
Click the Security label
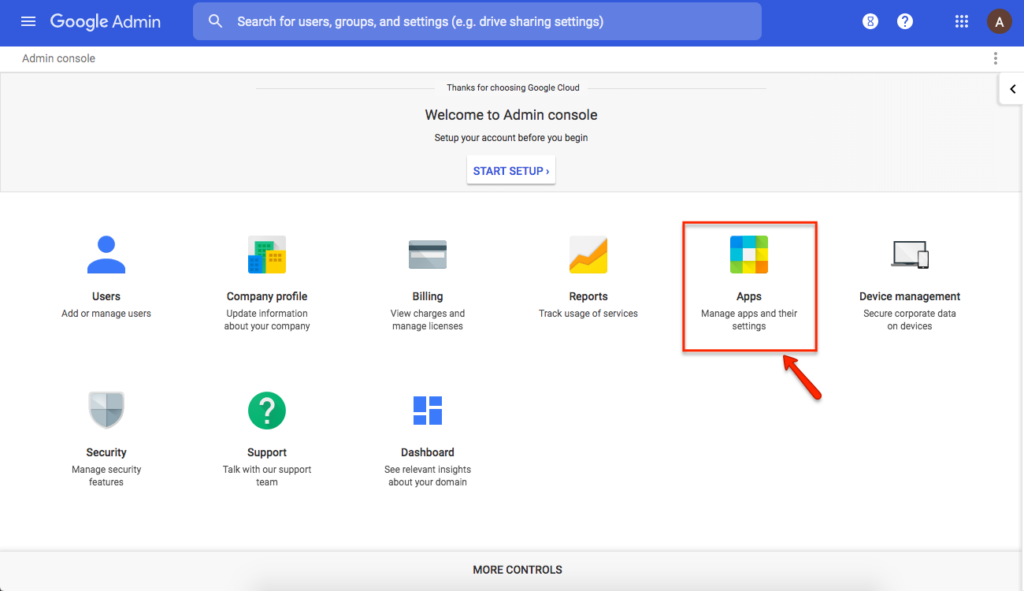tap(106, 453)
